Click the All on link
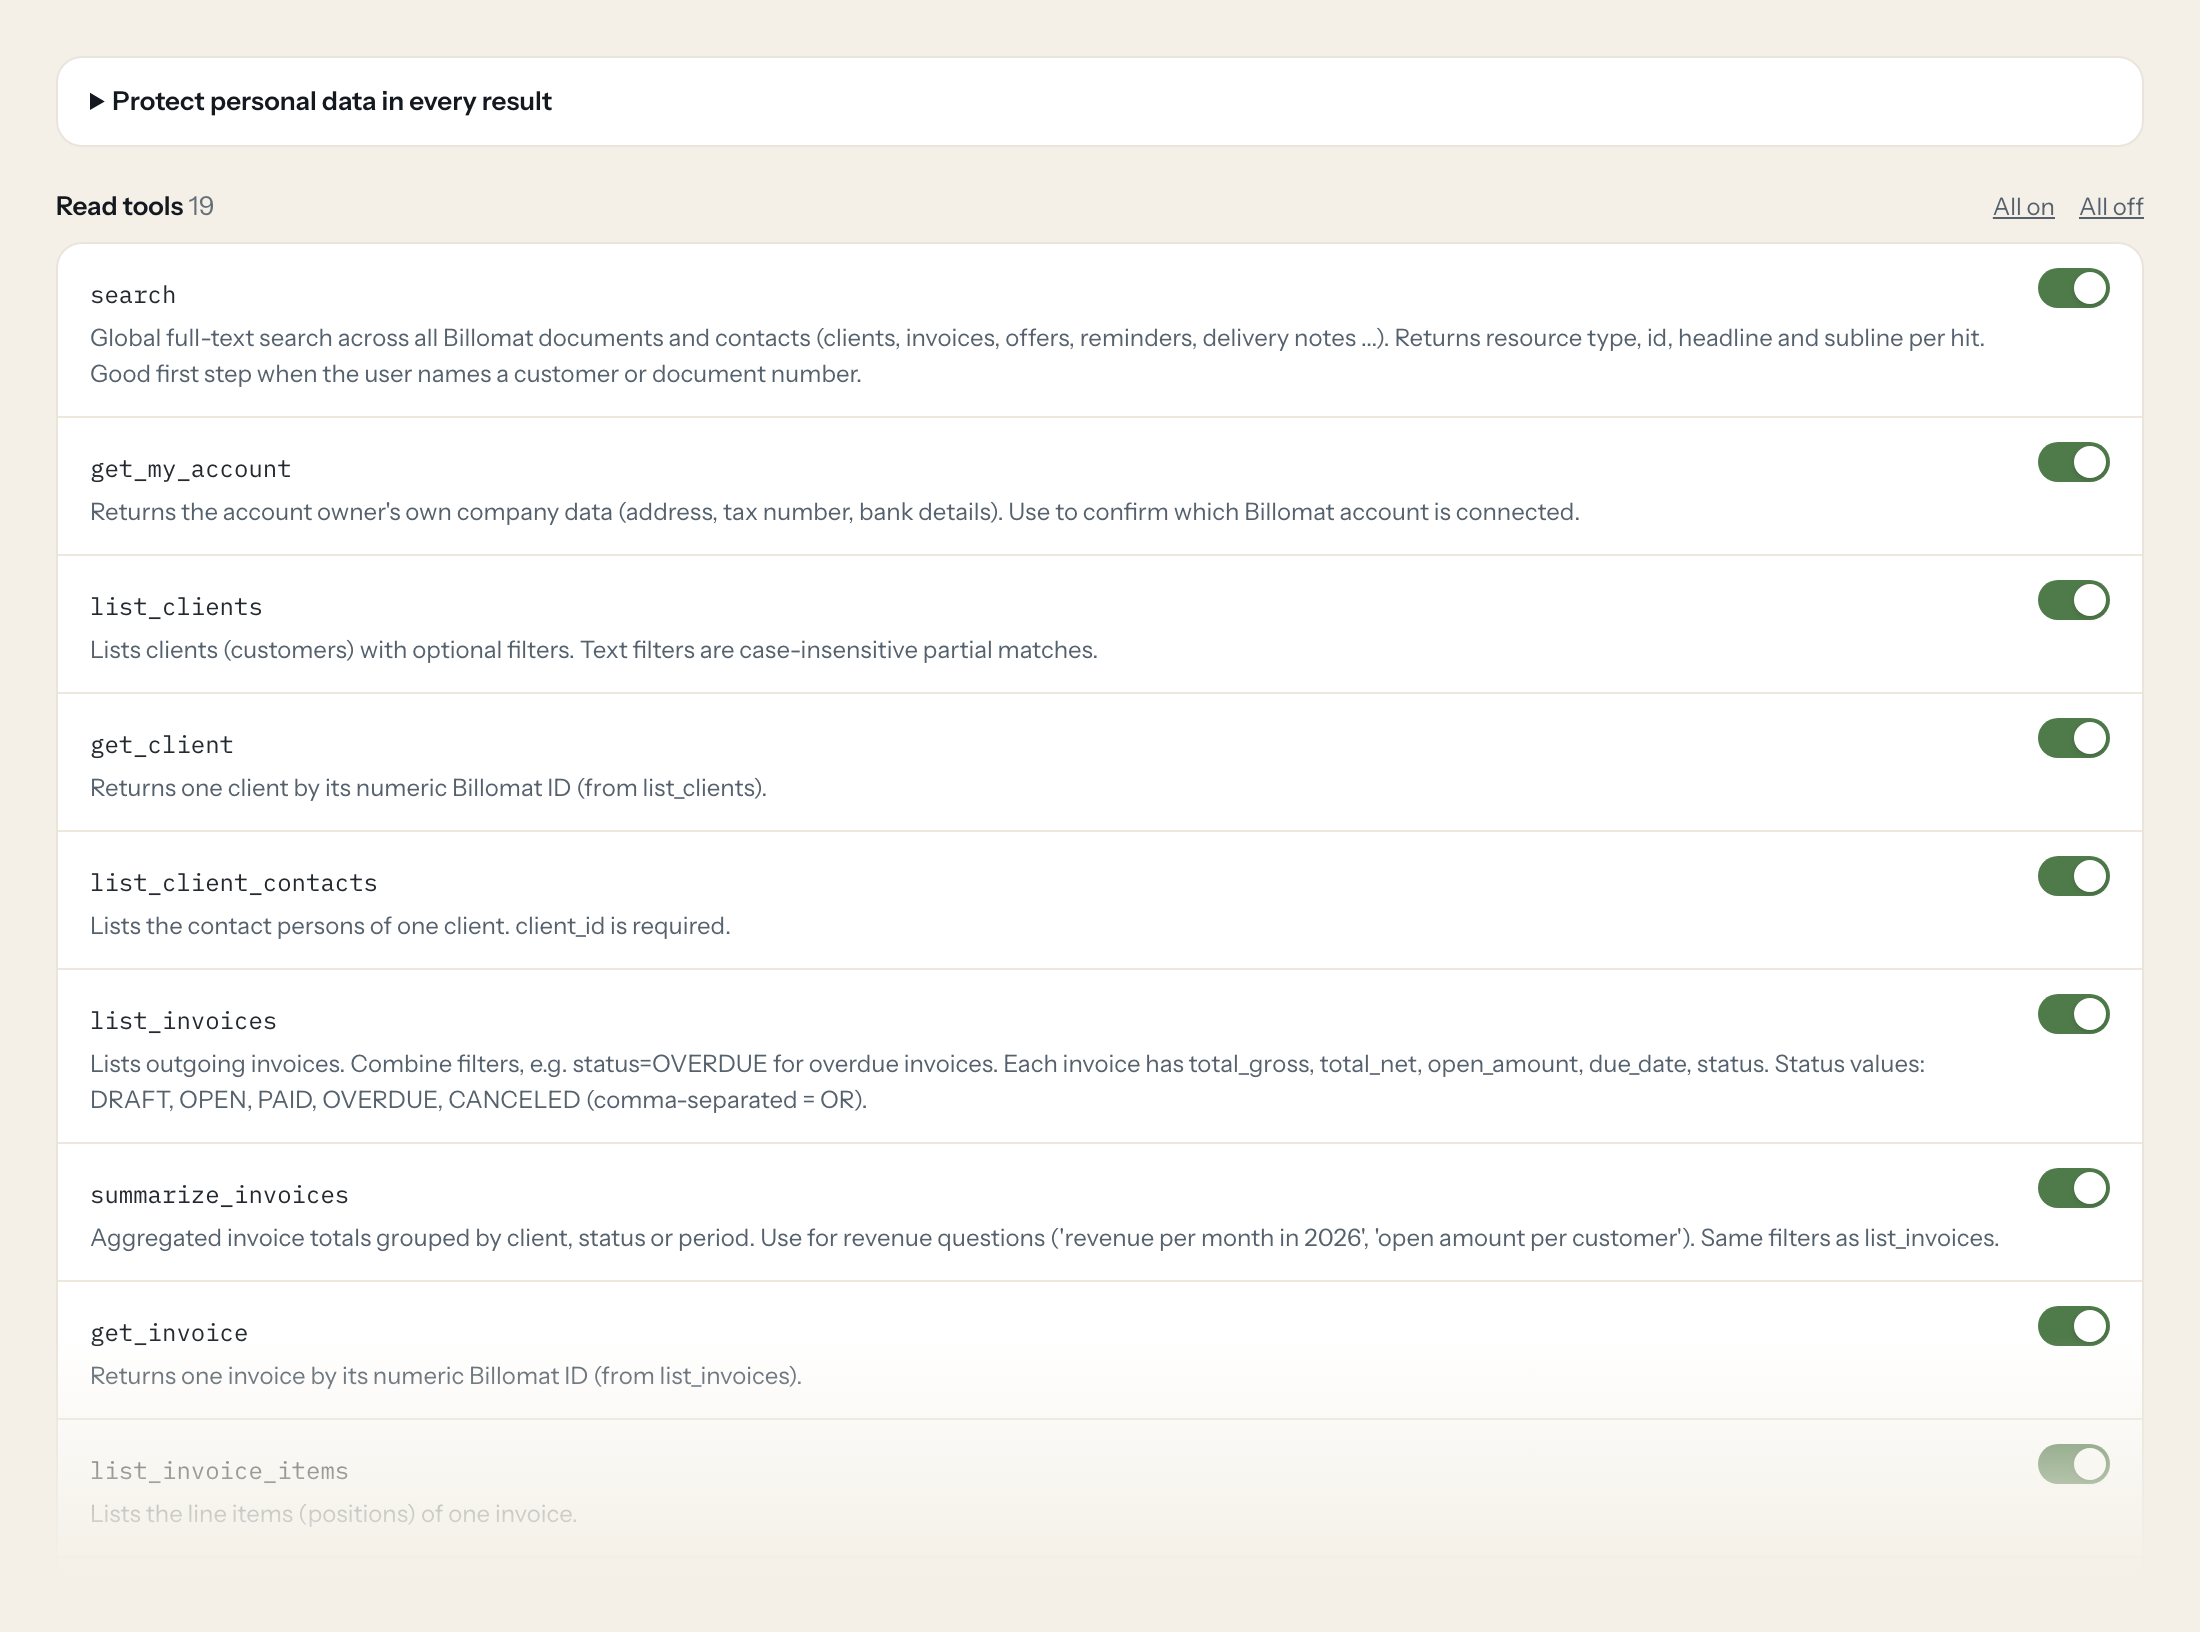The image size is (2200, 1632). [2023, 206]
